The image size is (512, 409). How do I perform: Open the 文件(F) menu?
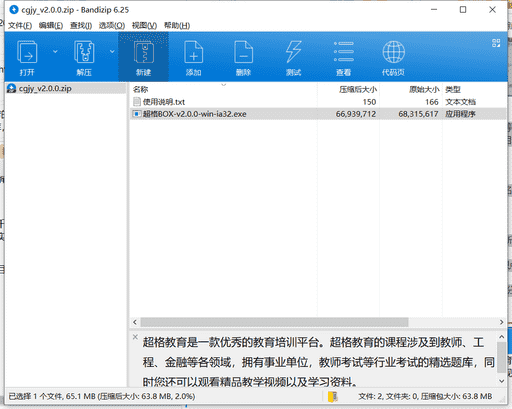click(x=20, y=26)
